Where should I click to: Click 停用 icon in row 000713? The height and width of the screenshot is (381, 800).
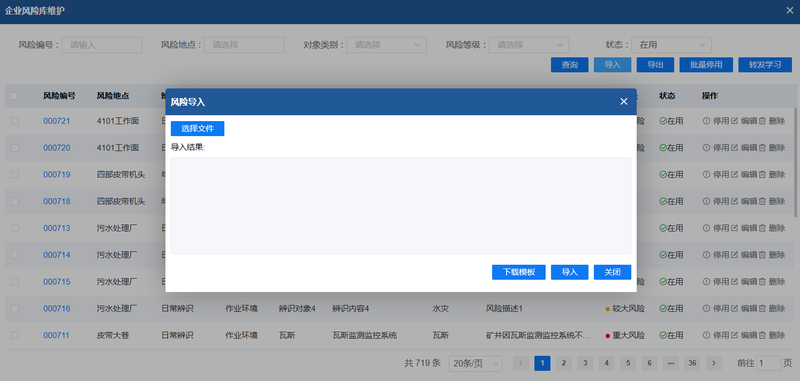(x=707, y=228)
